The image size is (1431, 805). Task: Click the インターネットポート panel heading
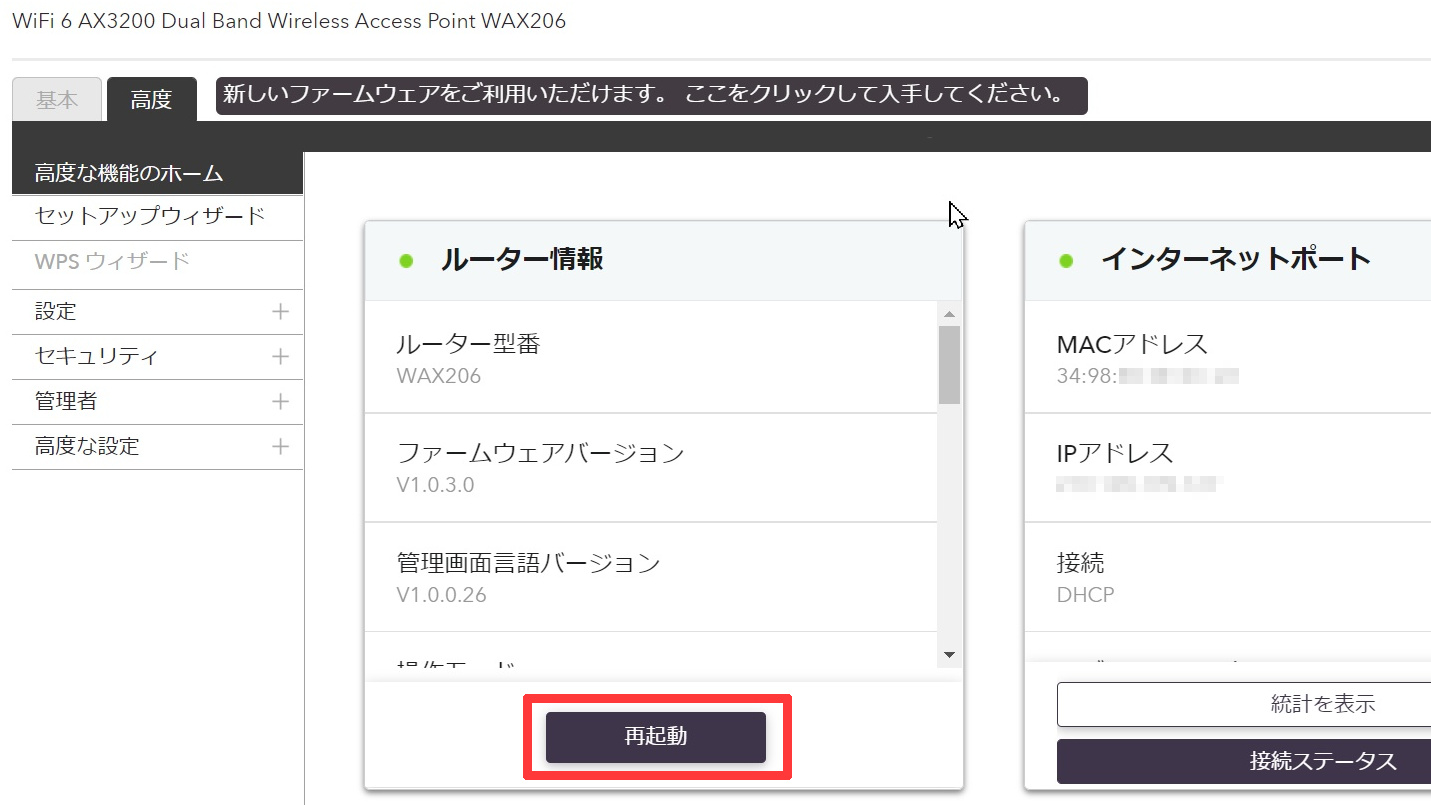coord(1236,260)
